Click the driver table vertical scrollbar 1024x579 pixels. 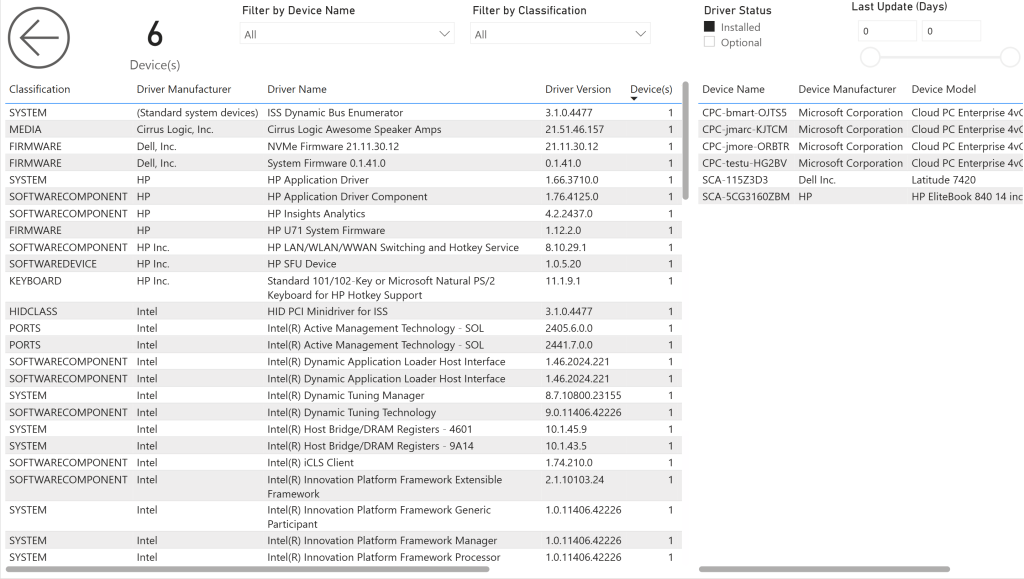685,140
